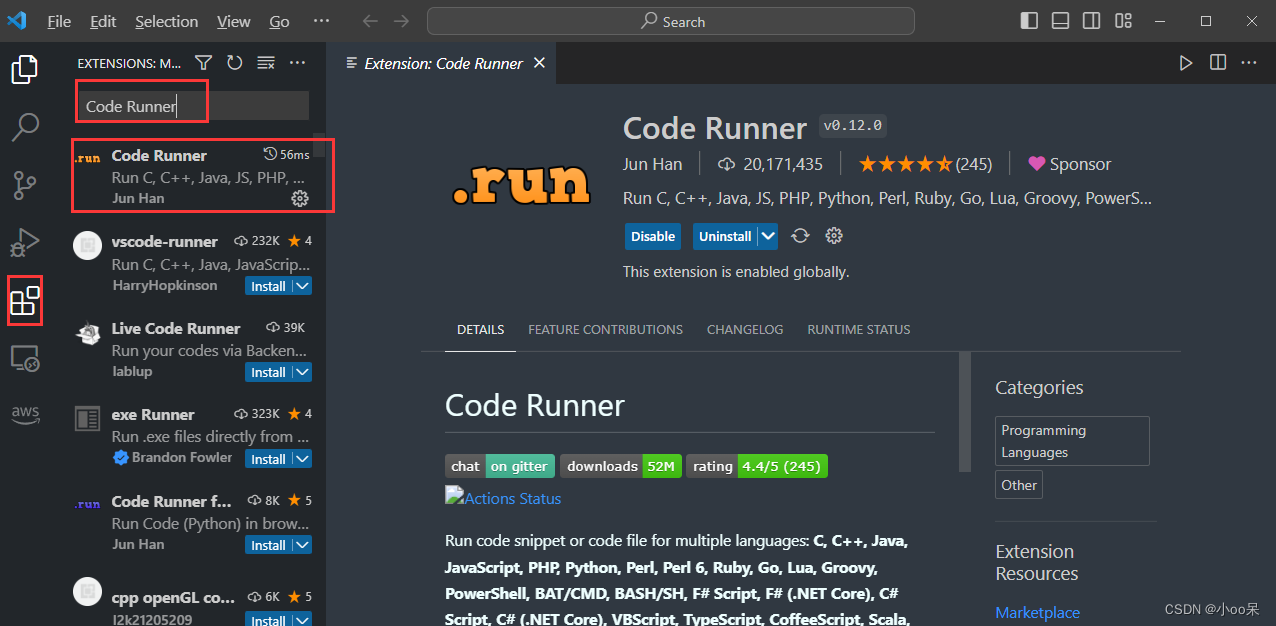
Task: Open the Go menu
Action: tap(280, 21)
